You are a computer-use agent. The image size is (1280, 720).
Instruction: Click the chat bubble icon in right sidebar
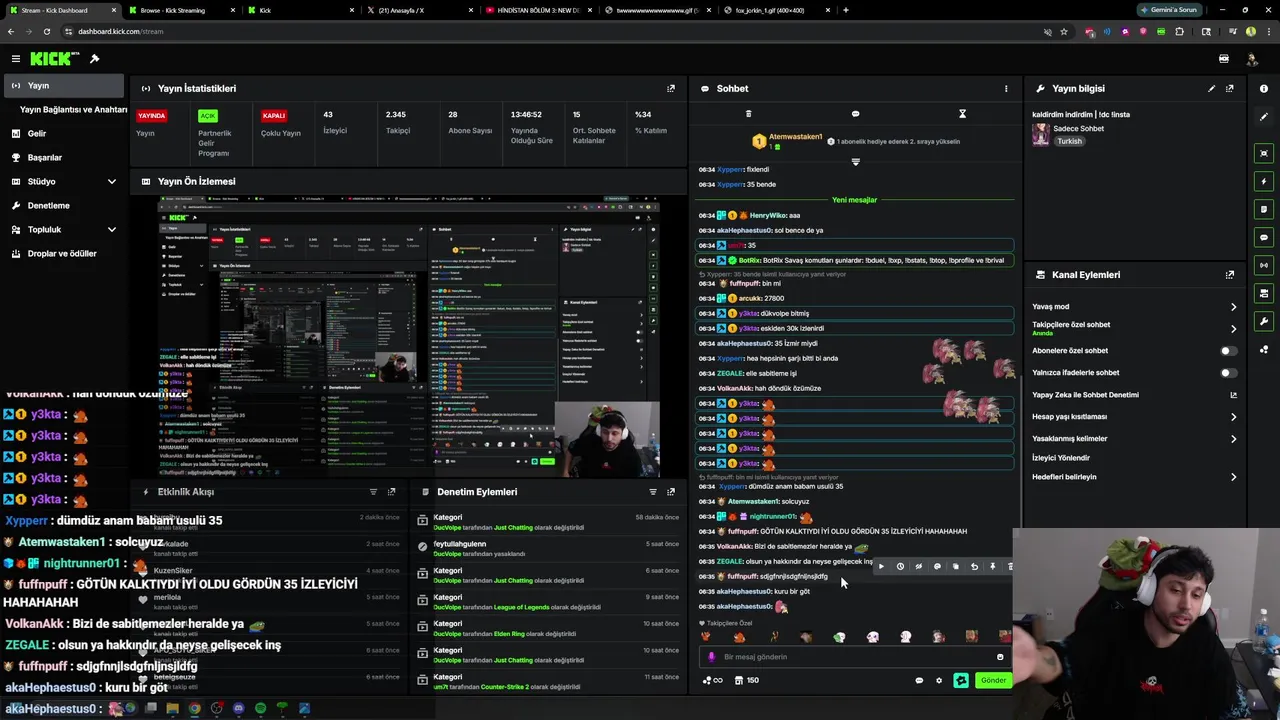tap(1264, 237)
